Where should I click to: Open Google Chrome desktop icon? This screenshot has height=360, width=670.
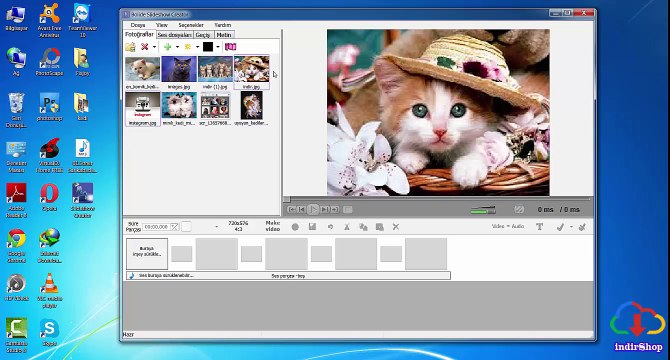tap(17, 245)
